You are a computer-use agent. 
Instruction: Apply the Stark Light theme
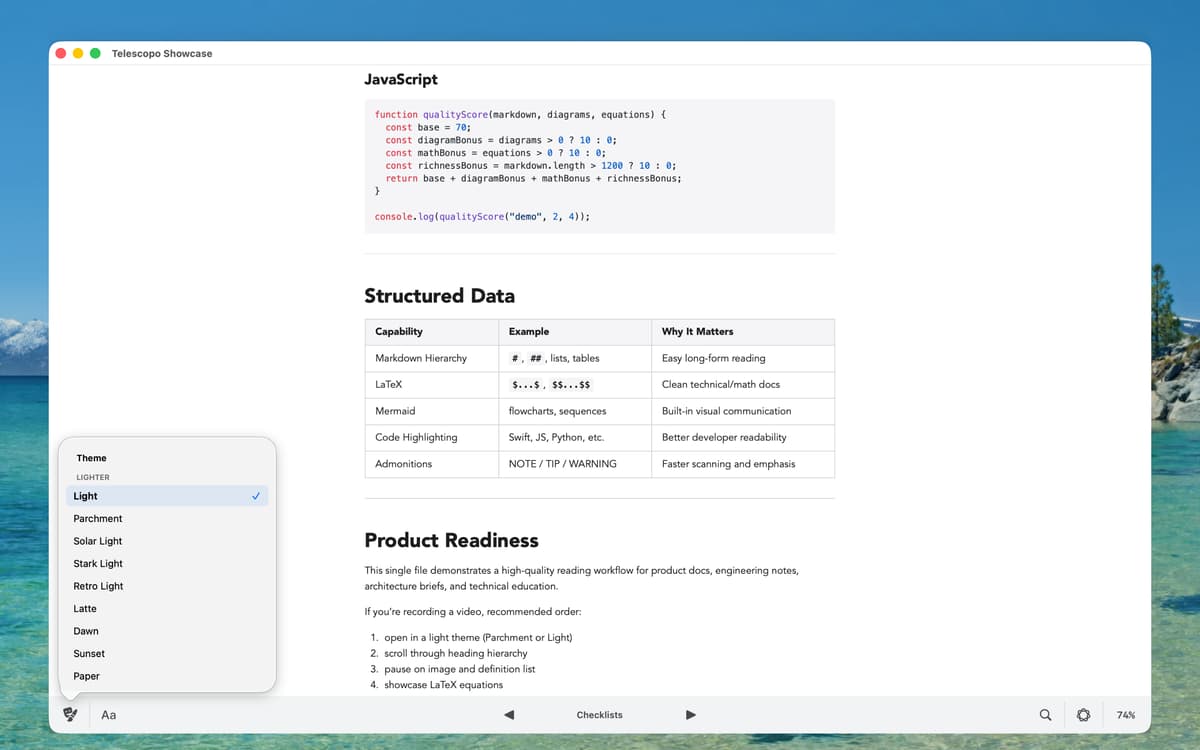pyautogui.click(x=98, y=564)
